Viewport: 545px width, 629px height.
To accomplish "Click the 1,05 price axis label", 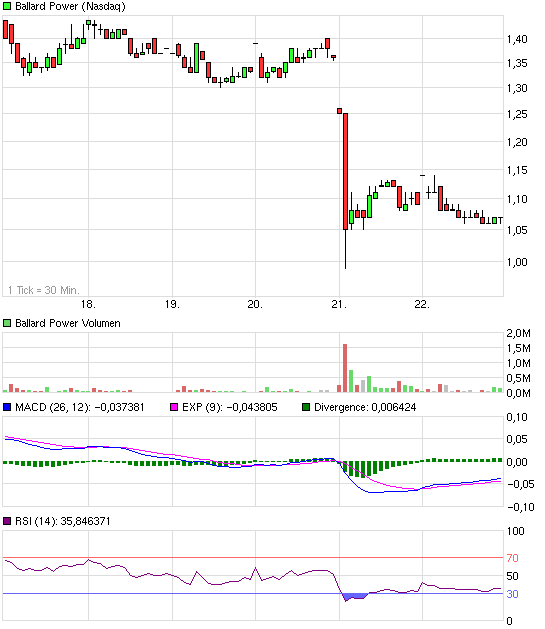I will 517,230.
